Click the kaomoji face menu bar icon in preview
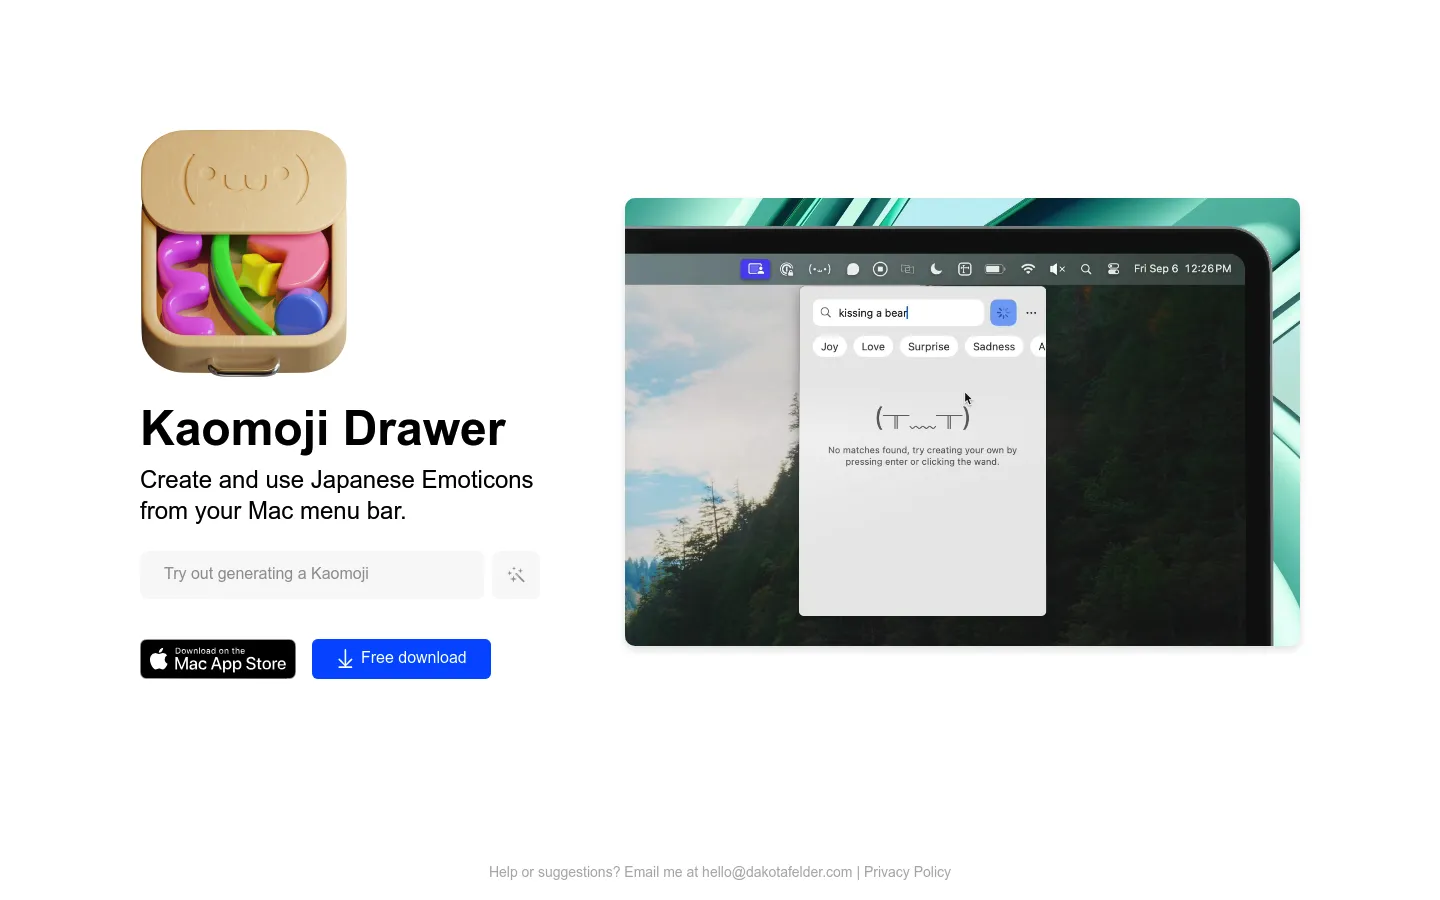This screenshot has height=900, width=1440. click(820, 269)
